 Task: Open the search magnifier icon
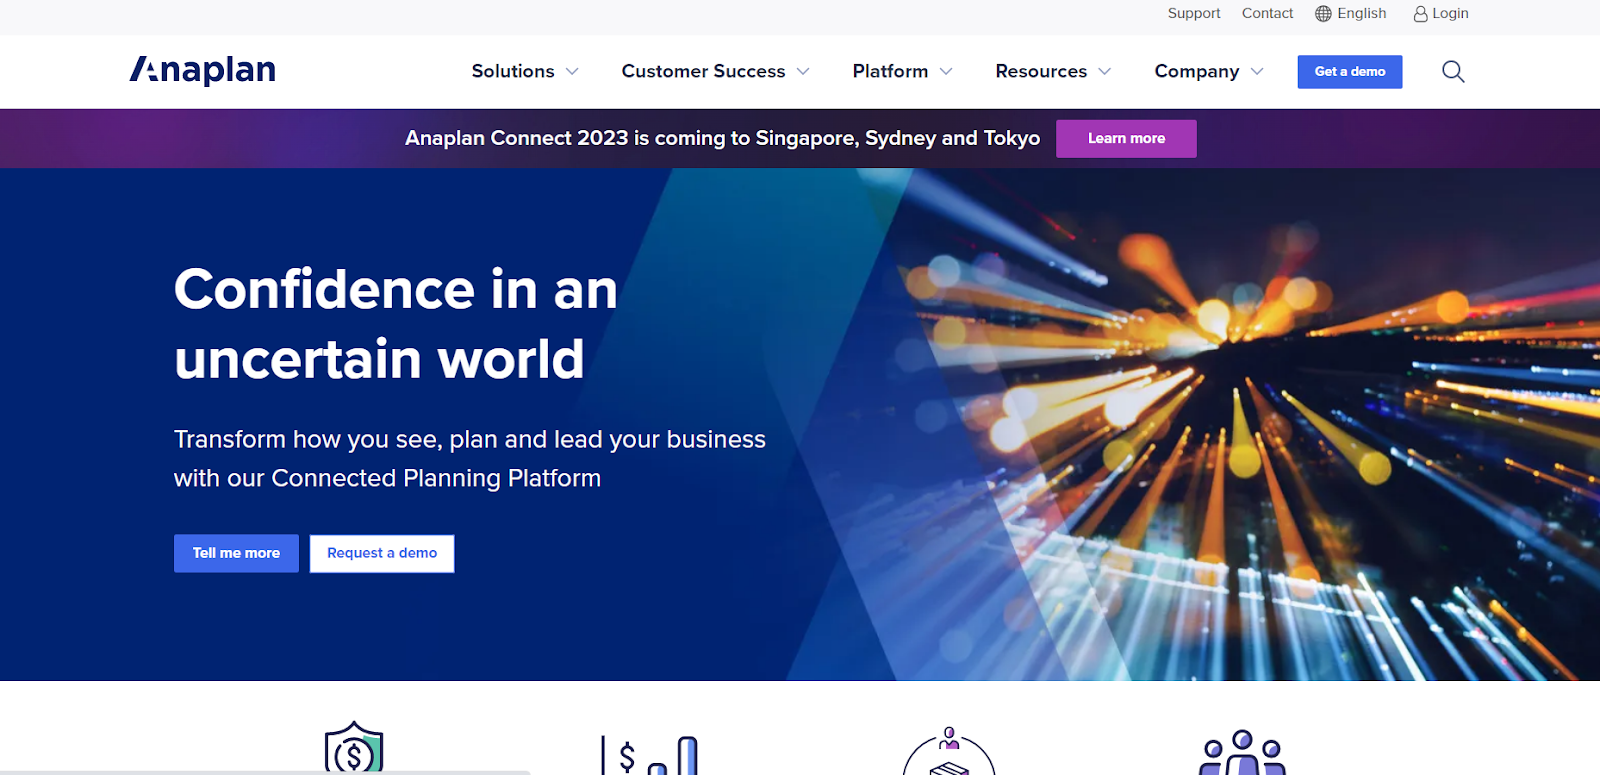coord(1453,71)
